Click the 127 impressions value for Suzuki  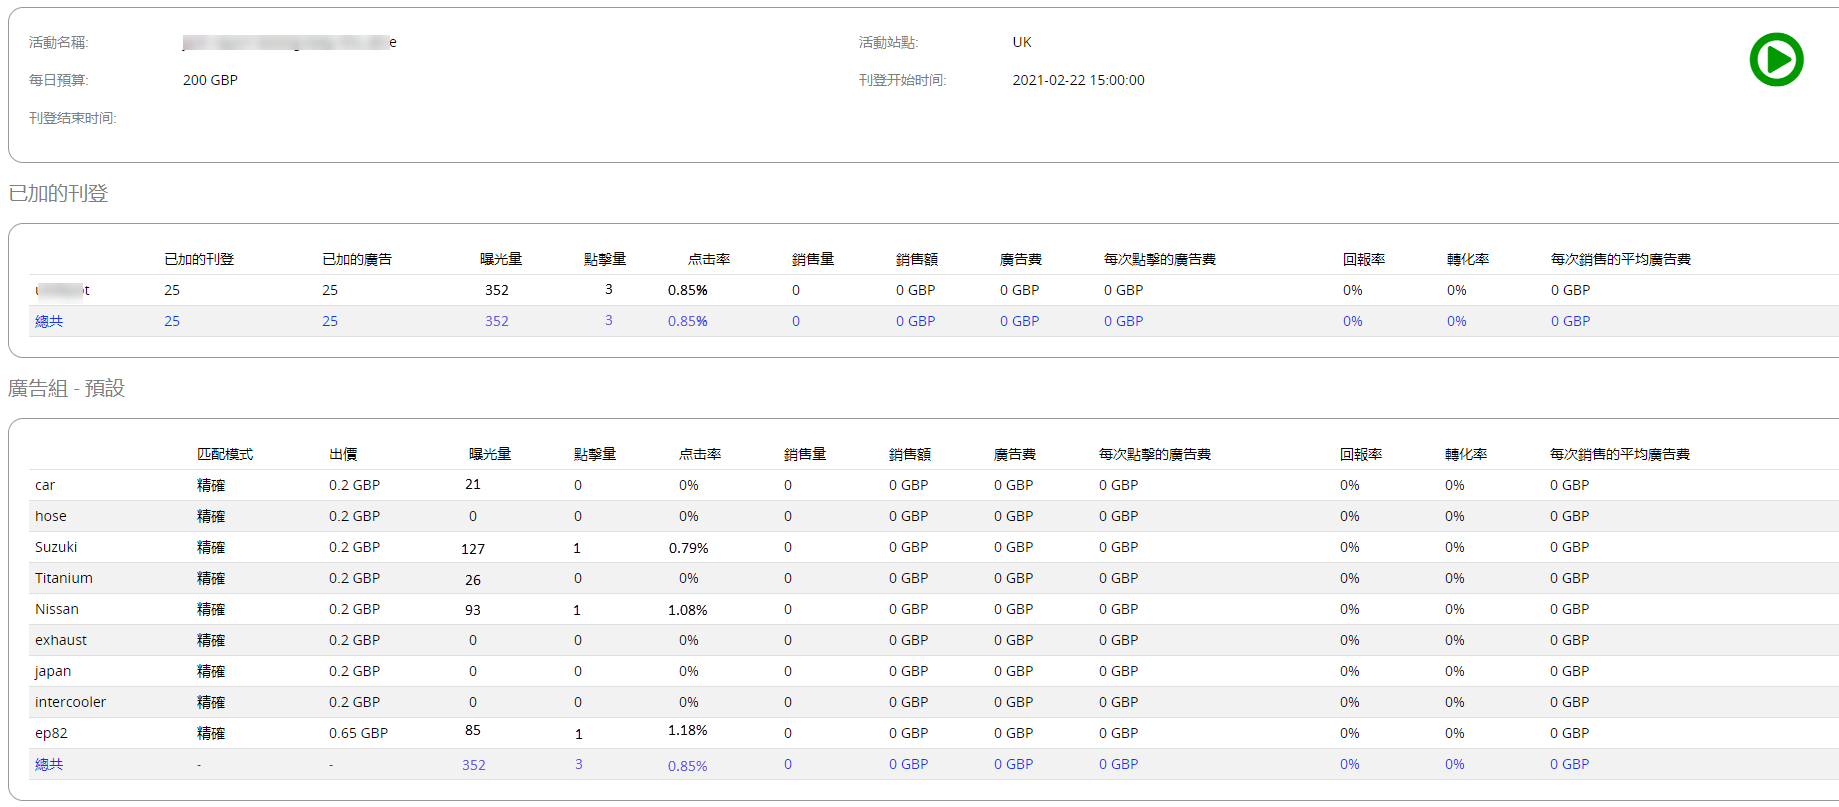click(473, 549)
